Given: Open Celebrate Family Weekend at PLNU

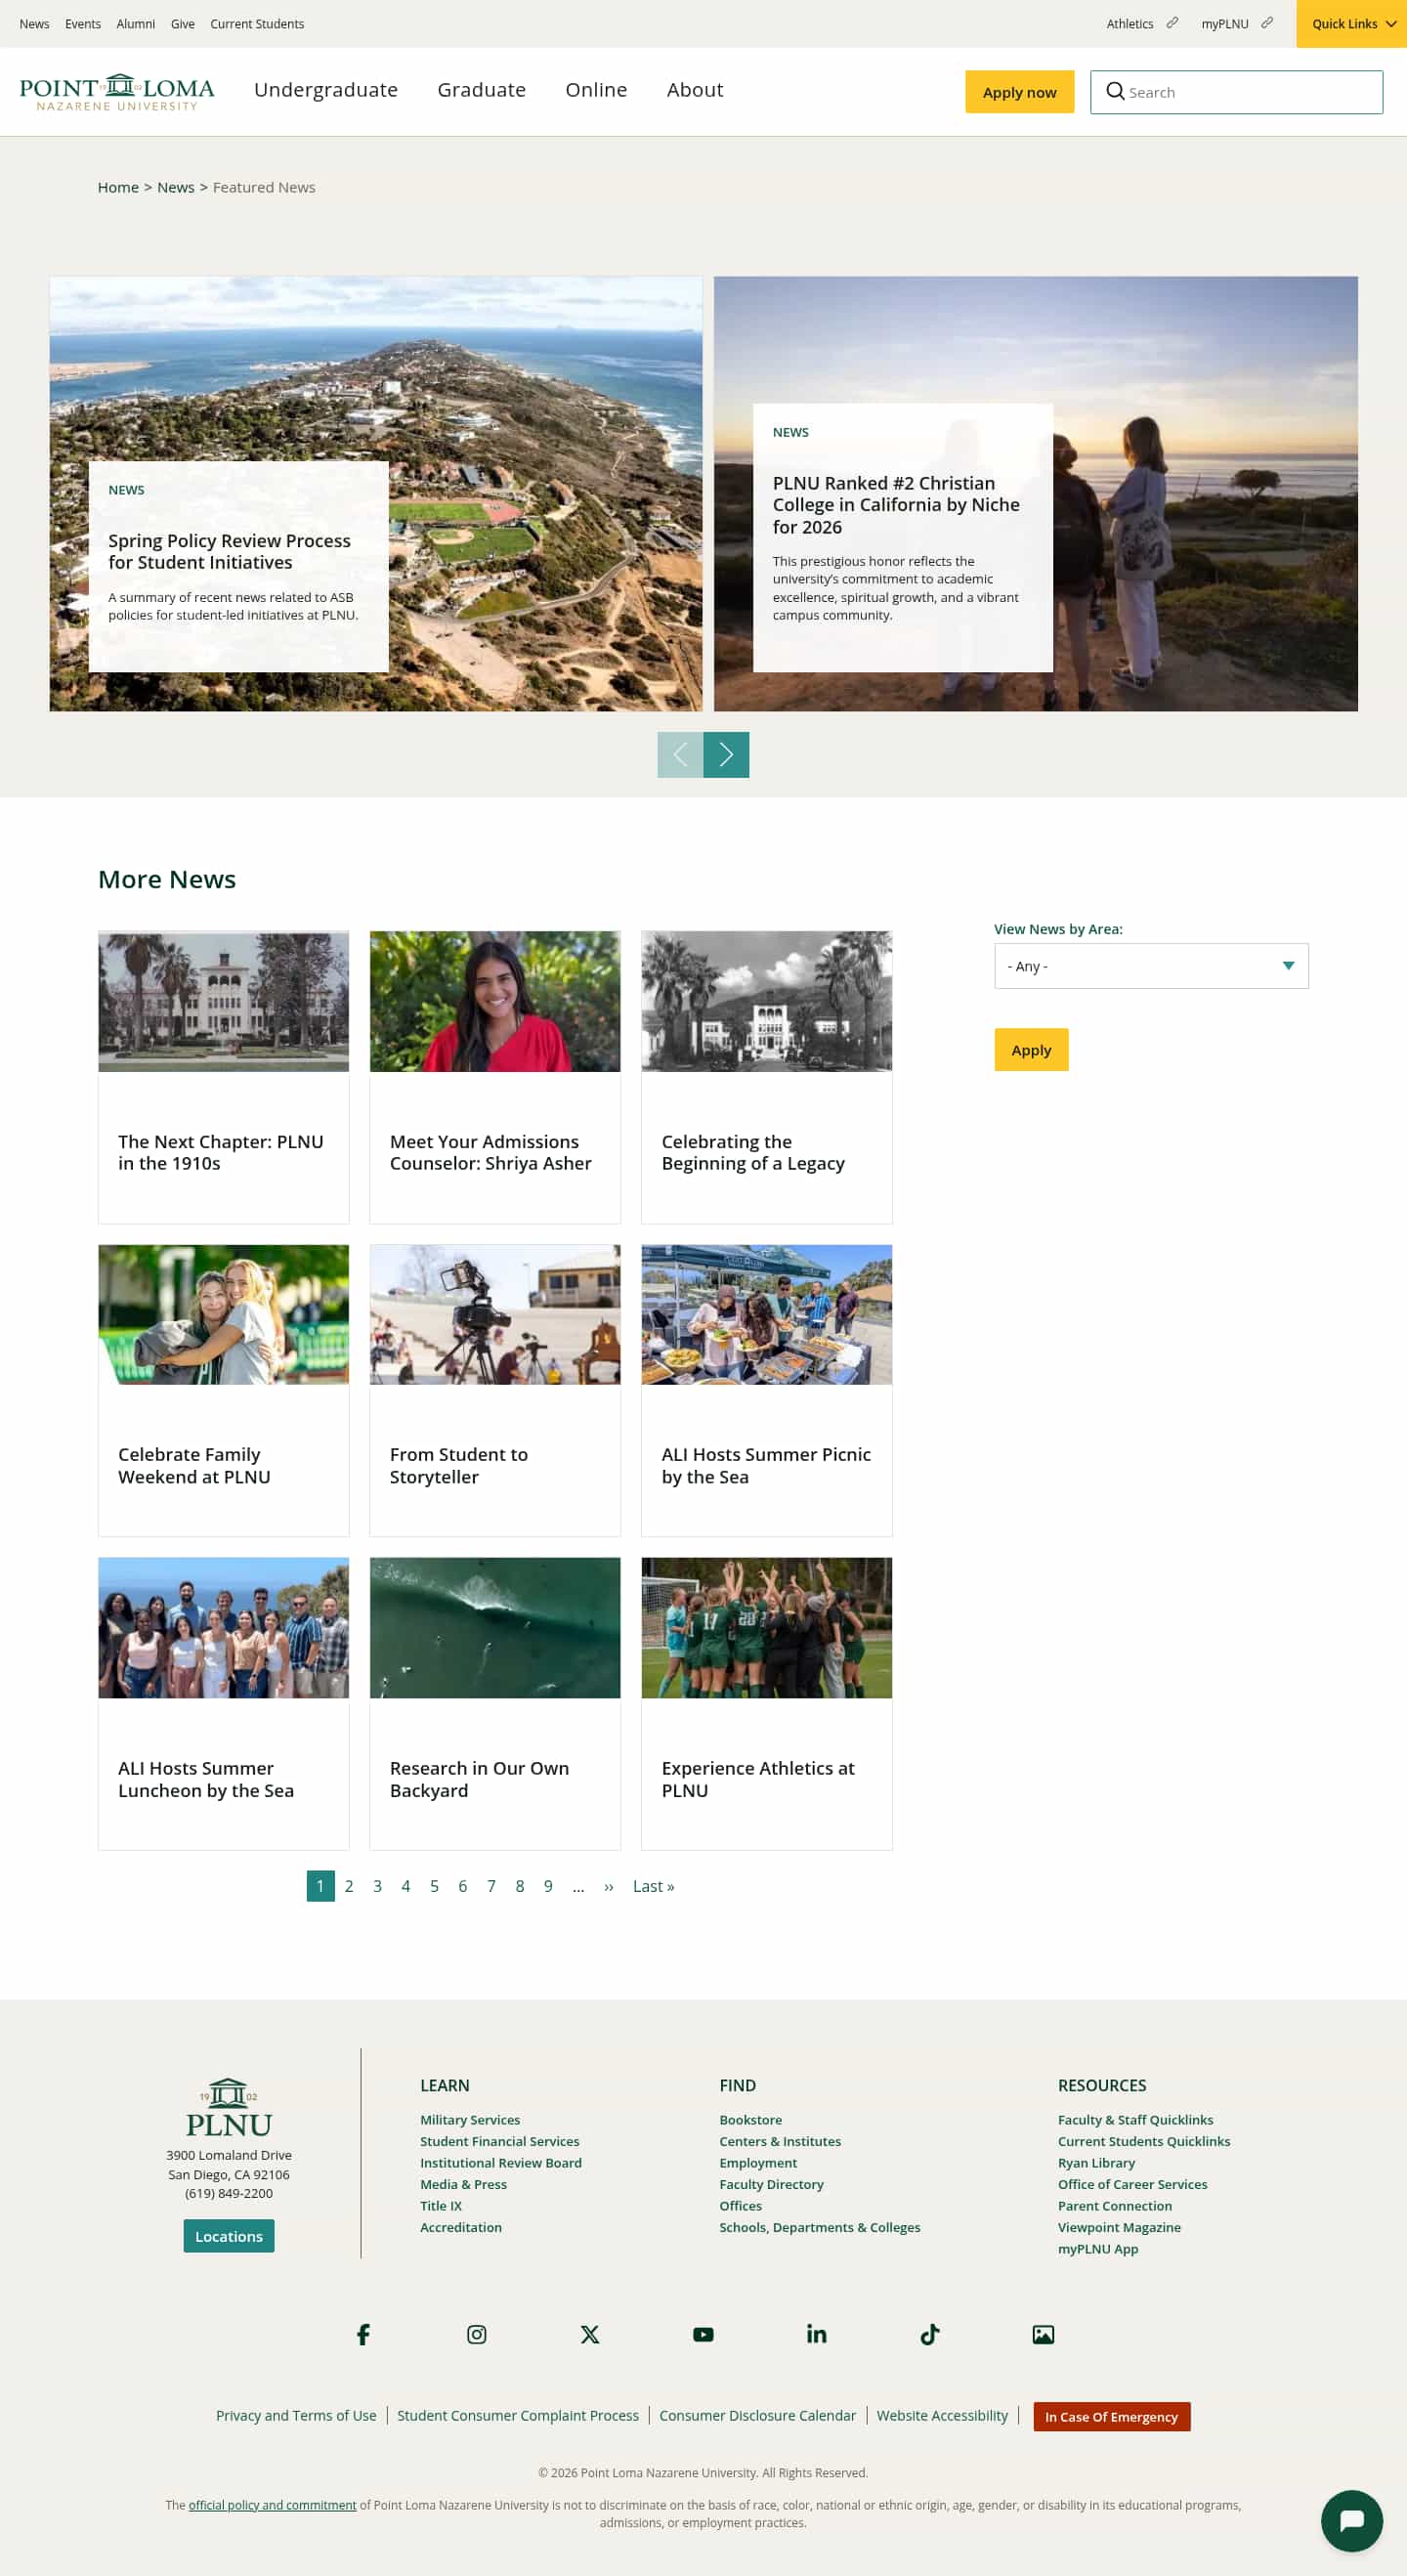Looking at the screenshot, I should [194, 1466].
